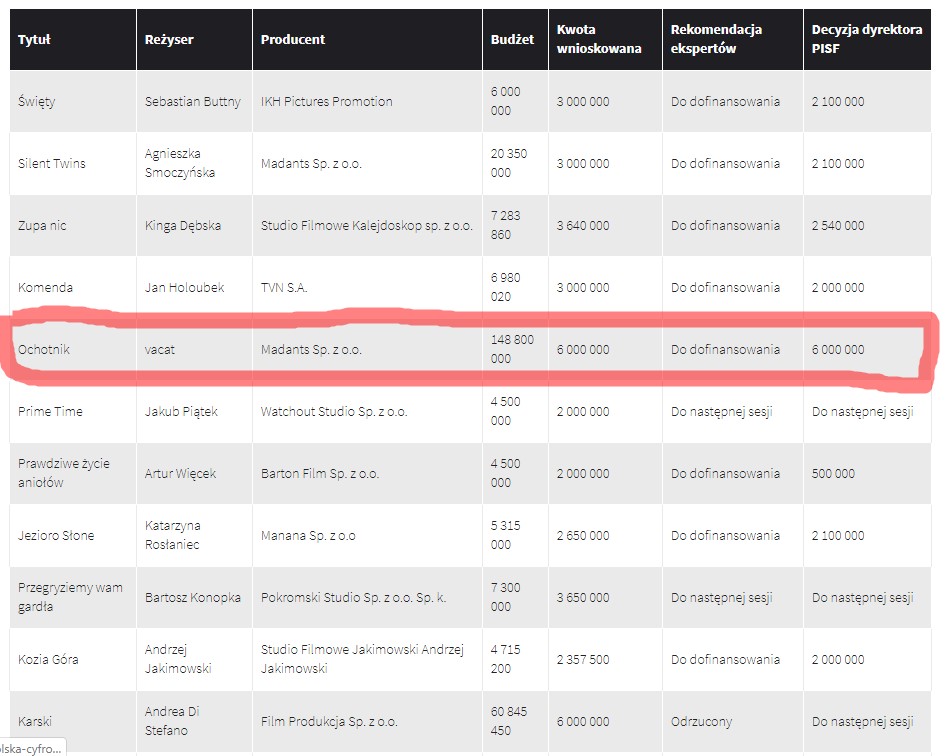Click requested amount 3 640 000

583,225
